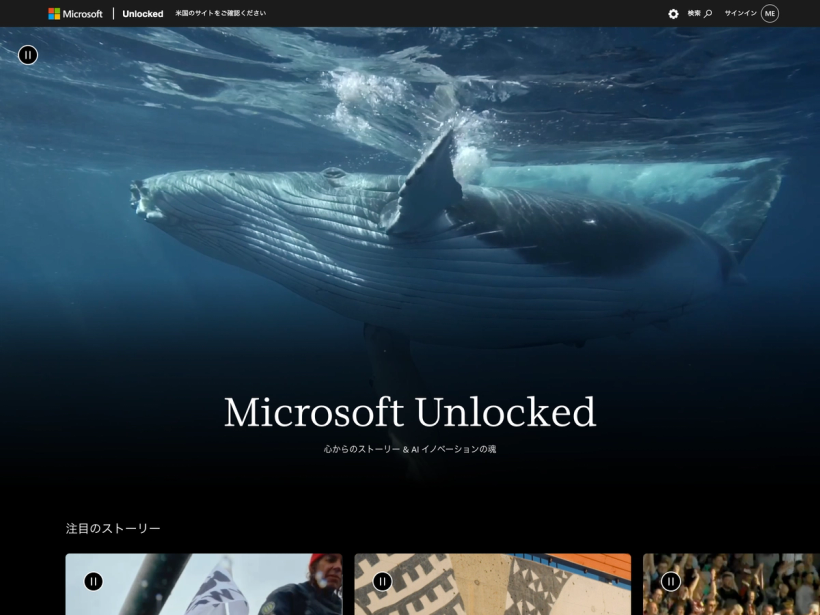The image size is (820, 615).
Task: Click the 注目のストーリー section heading
Action: point(113,529)
